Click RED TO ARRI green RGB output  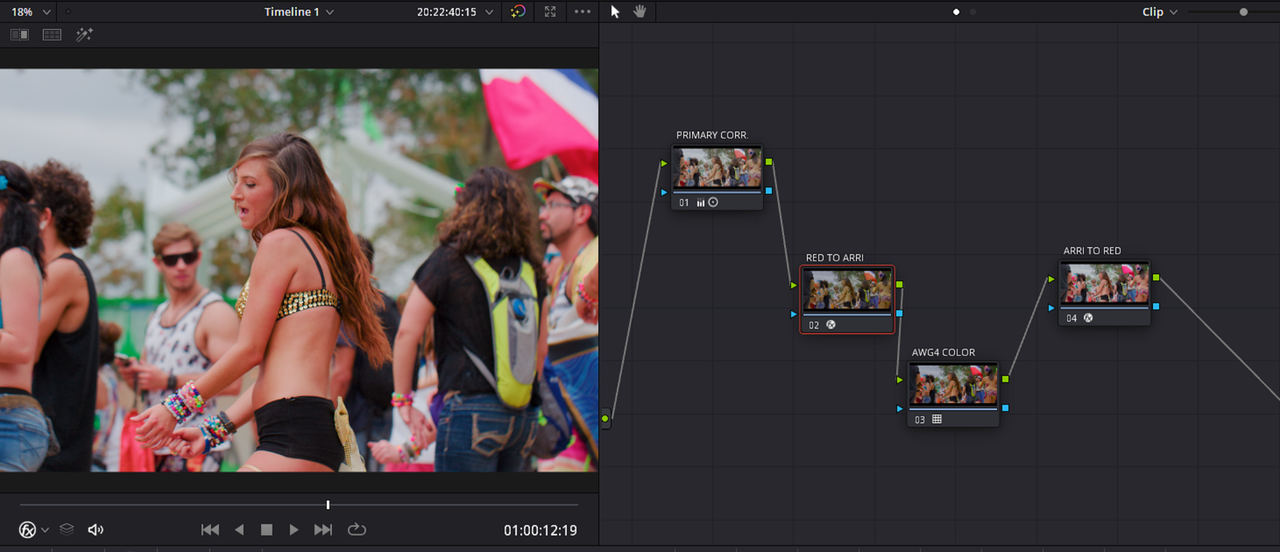900,284
